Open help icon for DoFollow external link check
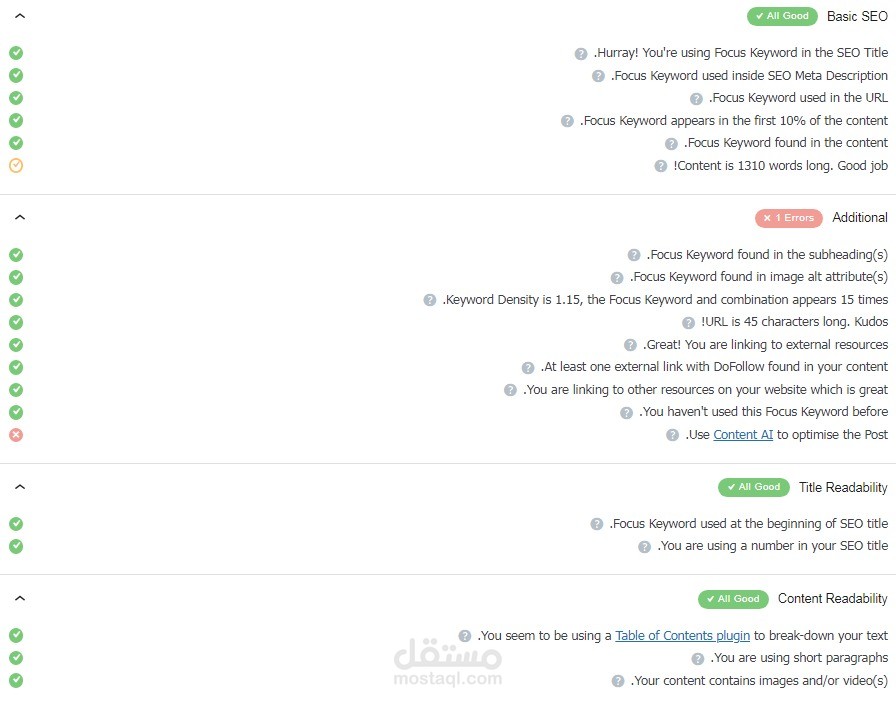Image resolution: width=896 pixels, height=702 pixels. click(527, 368)
